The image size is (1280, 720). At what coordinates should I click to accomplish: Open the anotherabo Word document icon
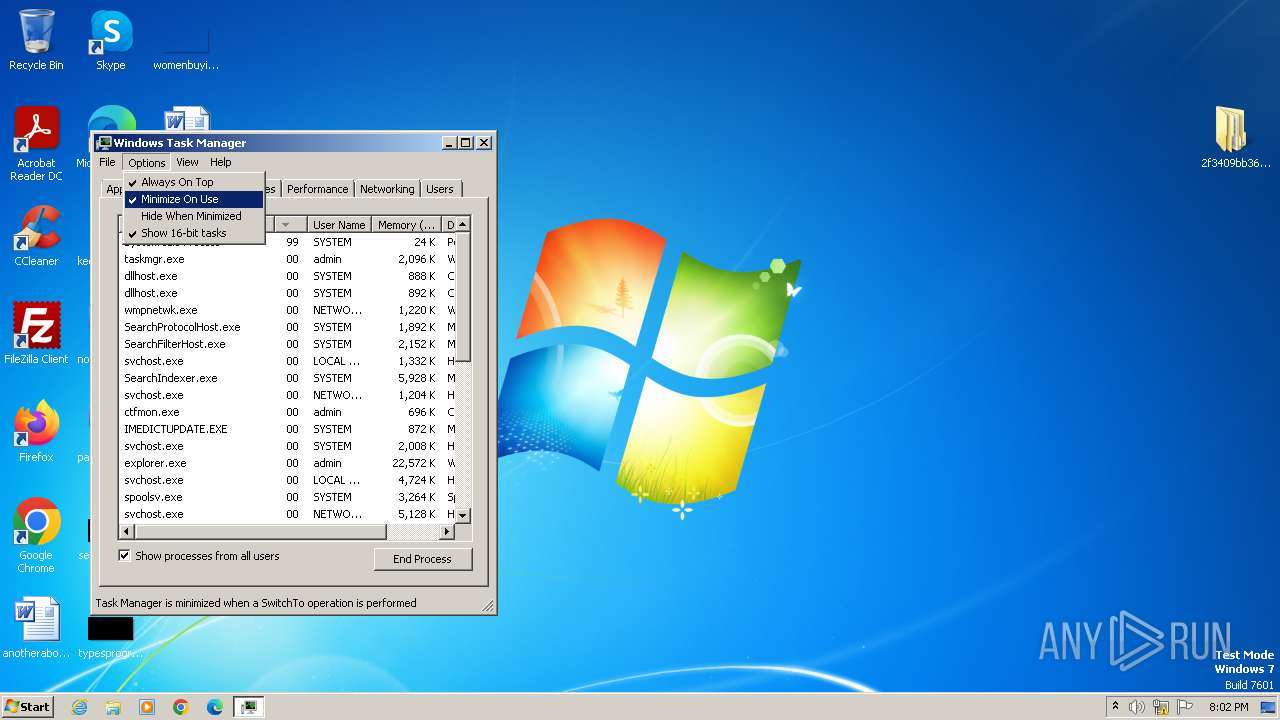pyautogui.click(x=36, y=628)
